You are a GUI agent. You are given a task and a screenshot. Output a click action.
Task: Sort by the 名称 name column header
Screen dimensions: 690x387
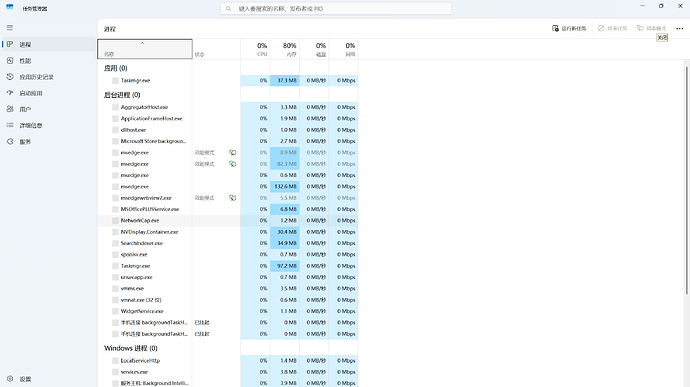tap(145, 49)
